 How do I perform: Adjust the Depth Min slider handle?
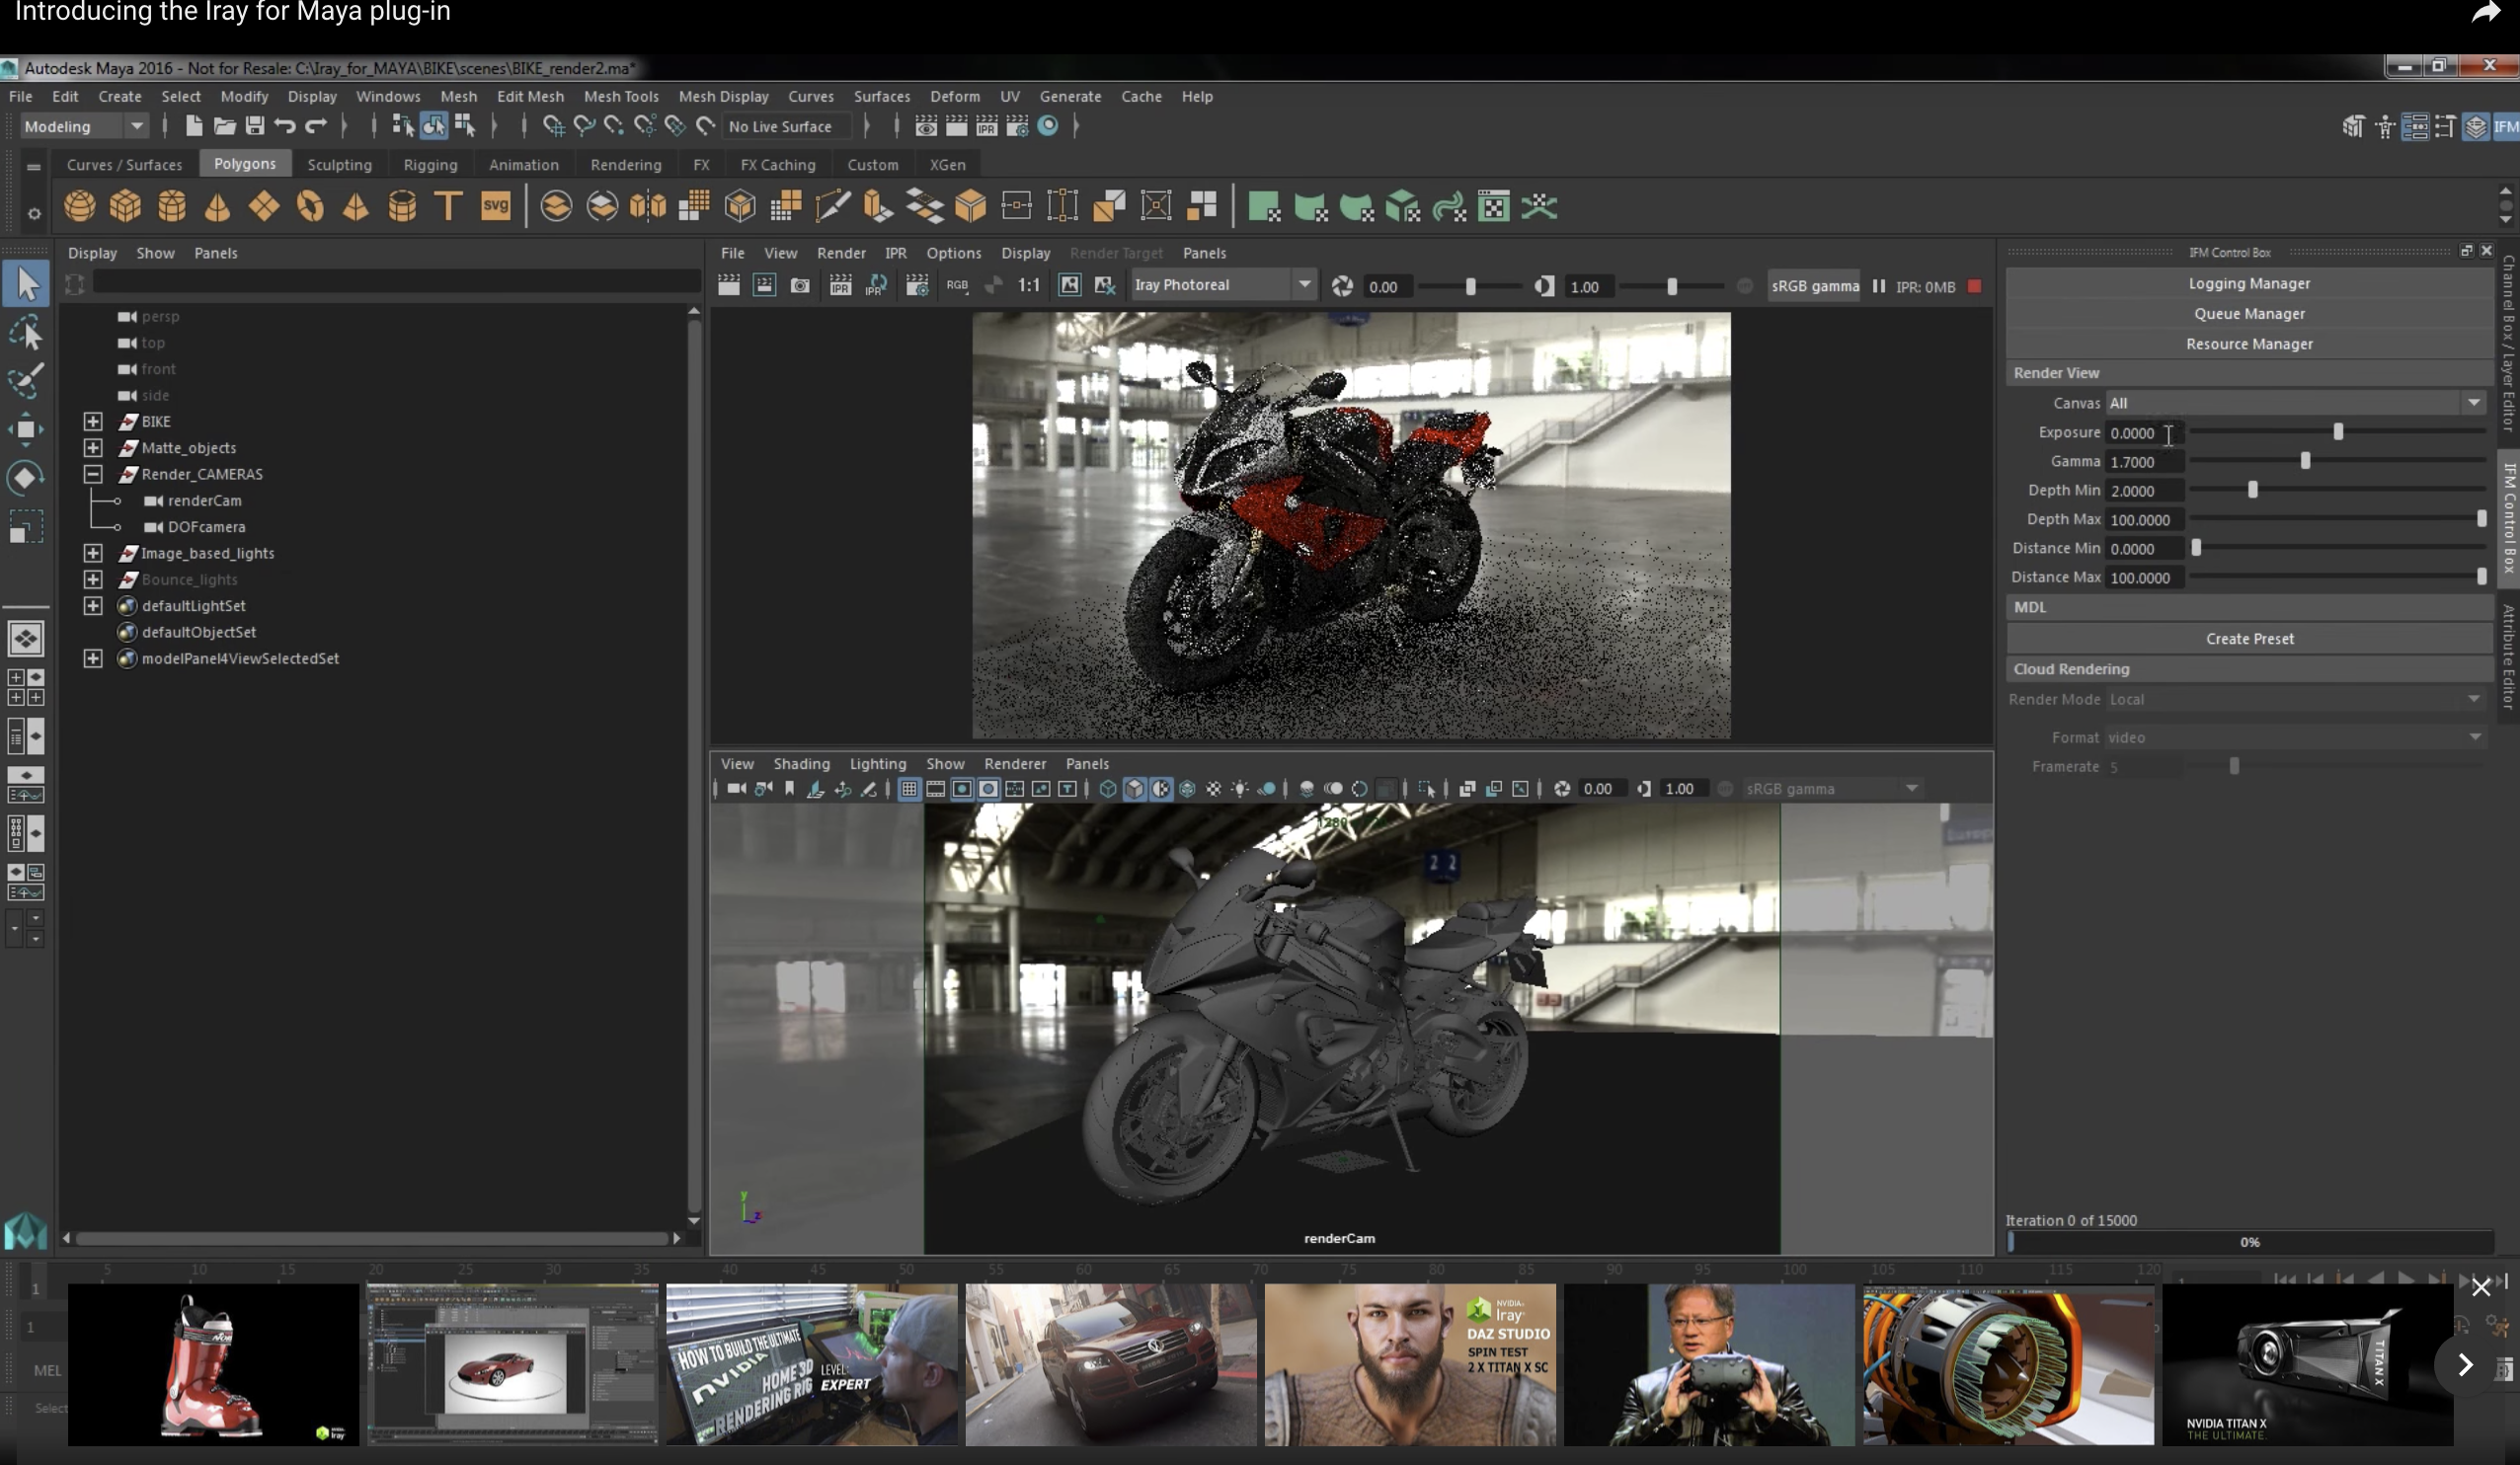[x=2252, y=490]
